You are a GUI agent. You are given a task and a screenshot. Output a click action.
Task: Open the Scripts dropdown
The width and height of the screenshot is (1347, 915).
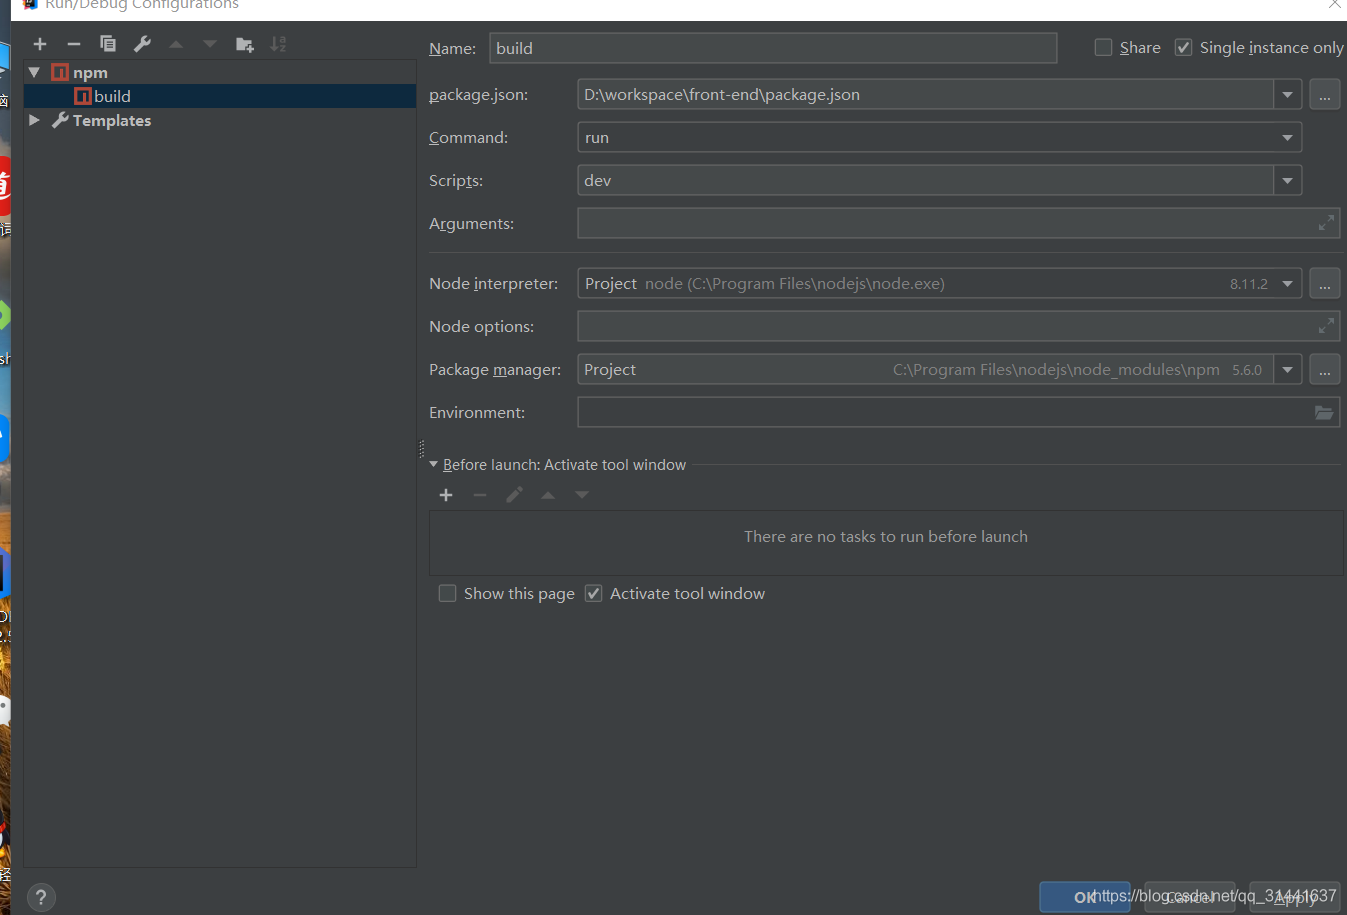click(x=1288, y=180)
